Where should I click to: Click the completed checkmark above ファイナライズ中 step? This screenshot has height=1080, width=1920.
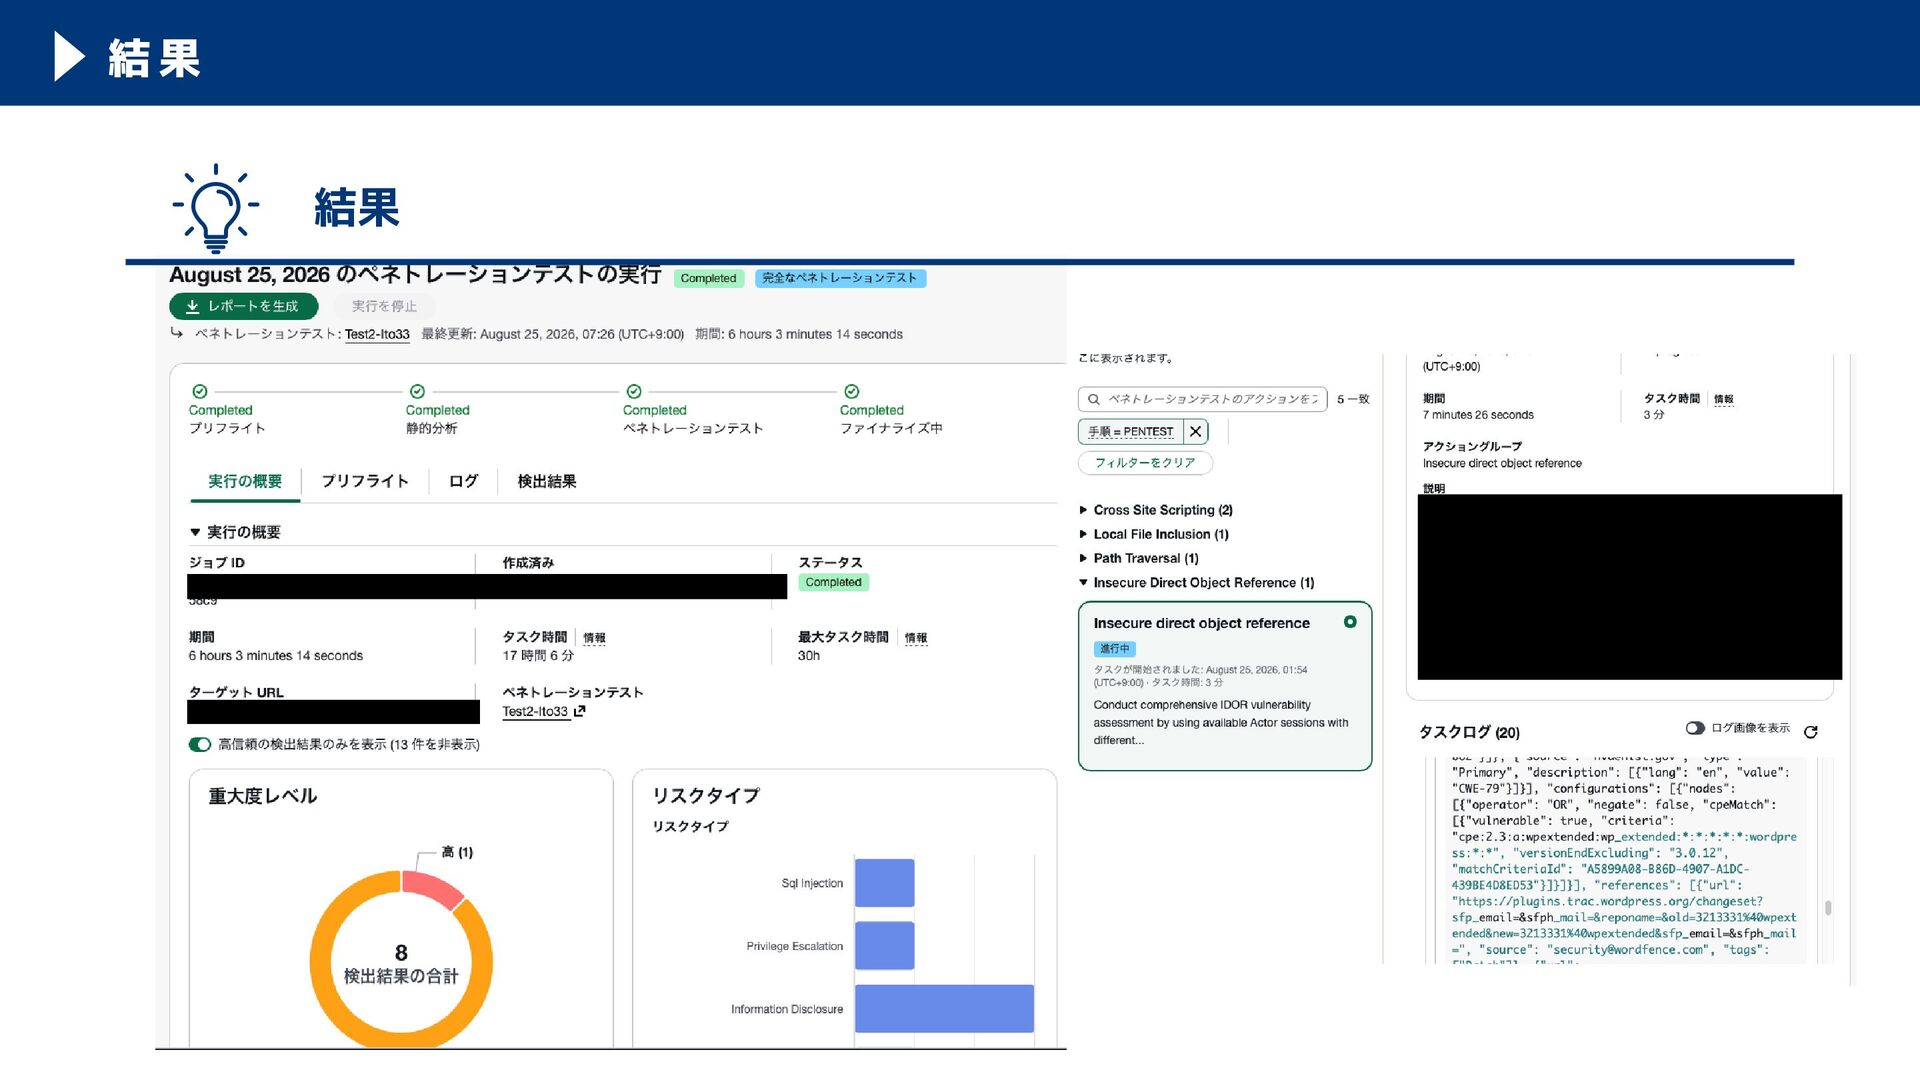851,391
